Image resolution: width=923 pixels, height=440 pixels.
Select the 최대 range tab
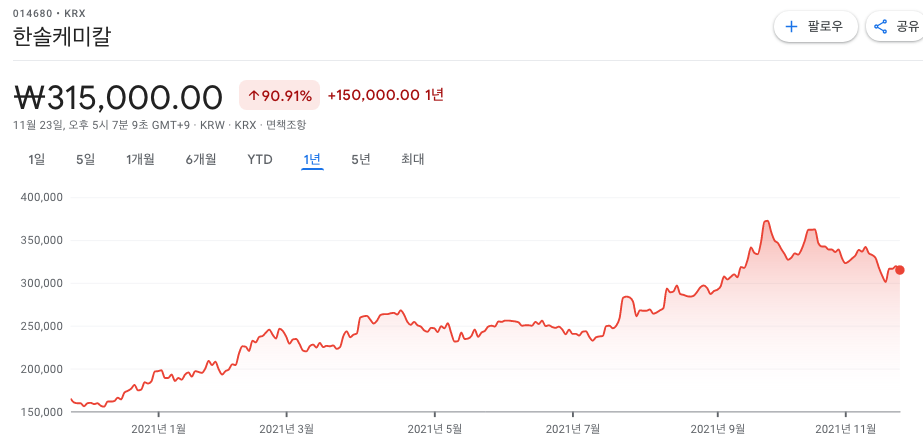(413, 160)
